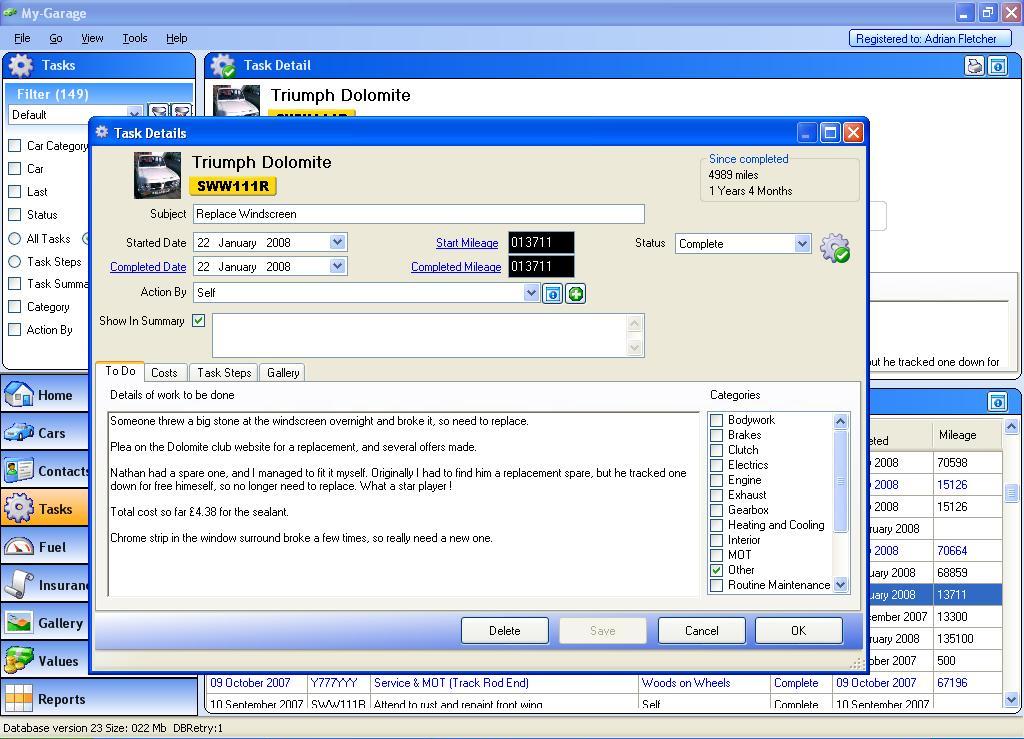Click the Triumph Dolomite car thumbnail

tap(157, 175)
